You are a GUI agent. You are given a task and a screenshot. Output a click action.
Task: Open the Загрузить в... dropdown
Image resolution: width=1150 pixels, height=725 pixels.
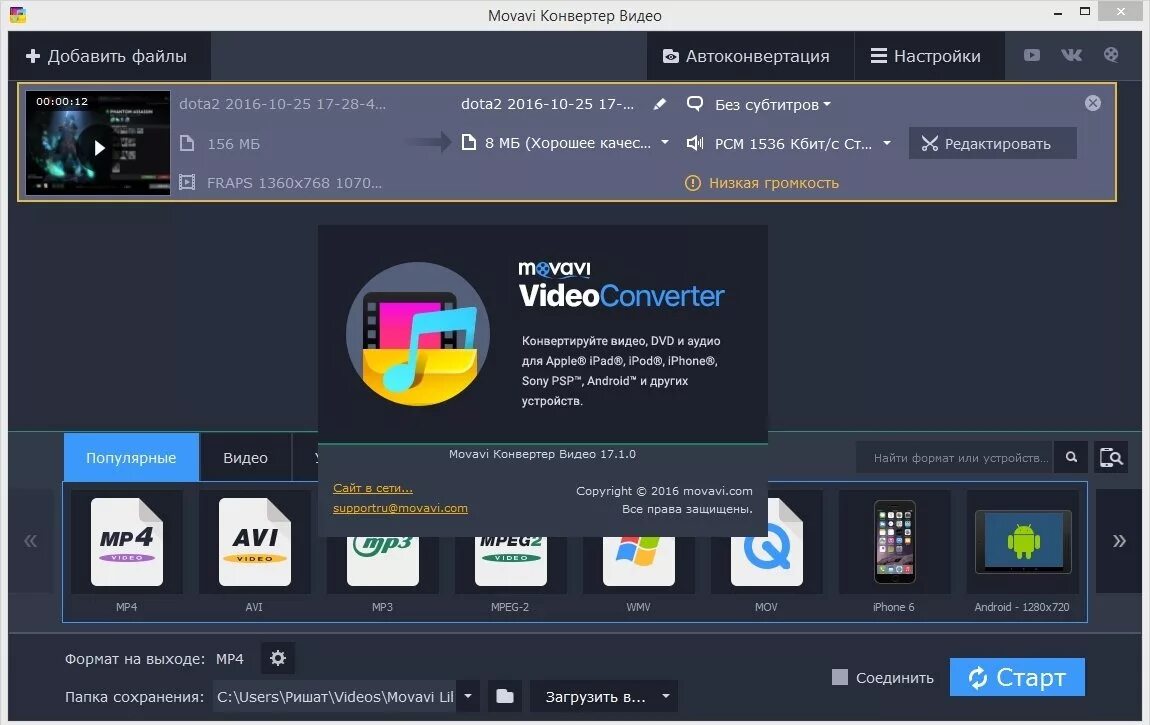click(x=603, y=696)
